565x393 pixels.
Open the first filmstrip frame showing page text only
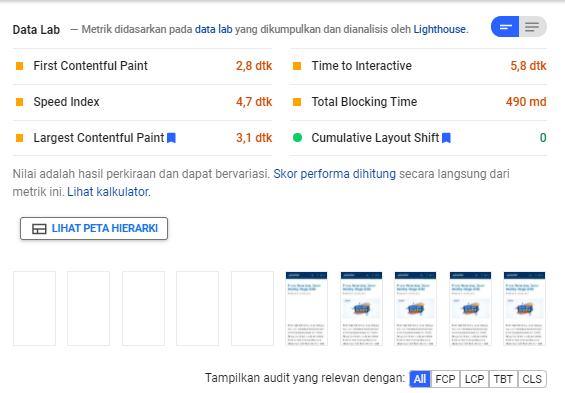[307, 309]
